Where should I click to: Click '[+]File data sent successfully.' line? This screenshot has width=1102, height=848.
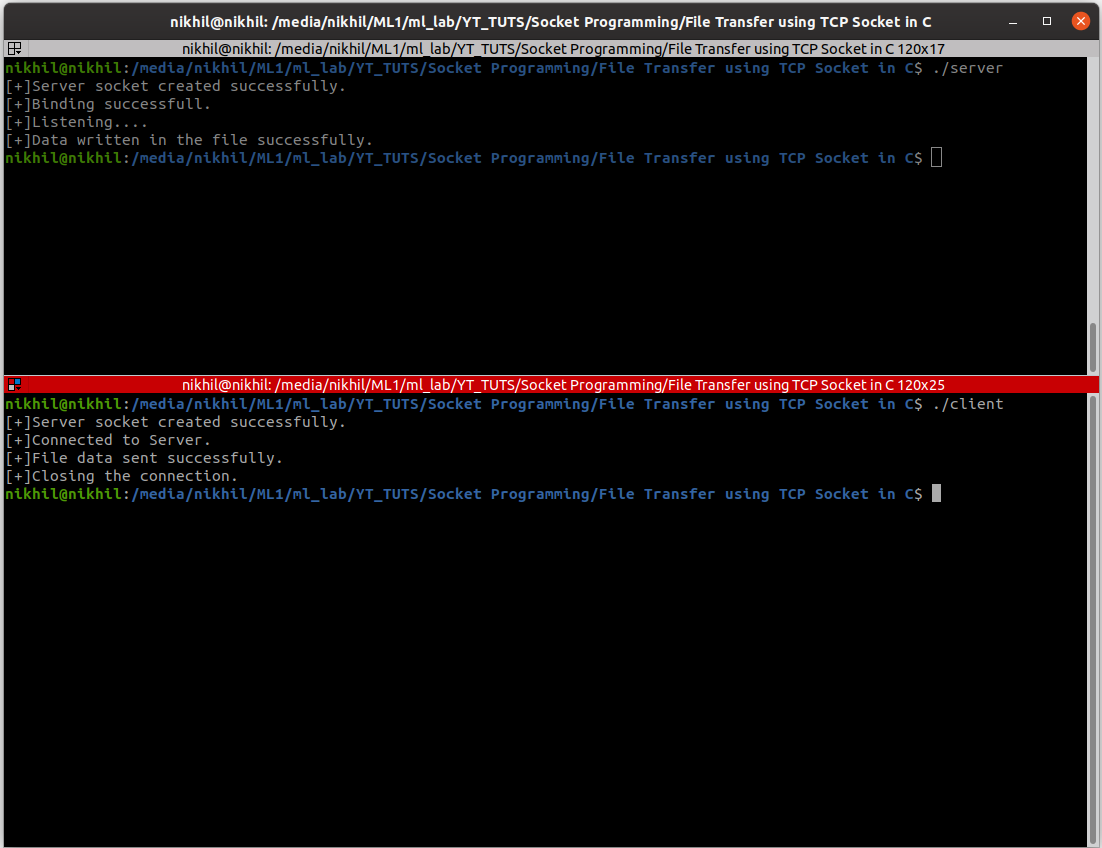143,458
